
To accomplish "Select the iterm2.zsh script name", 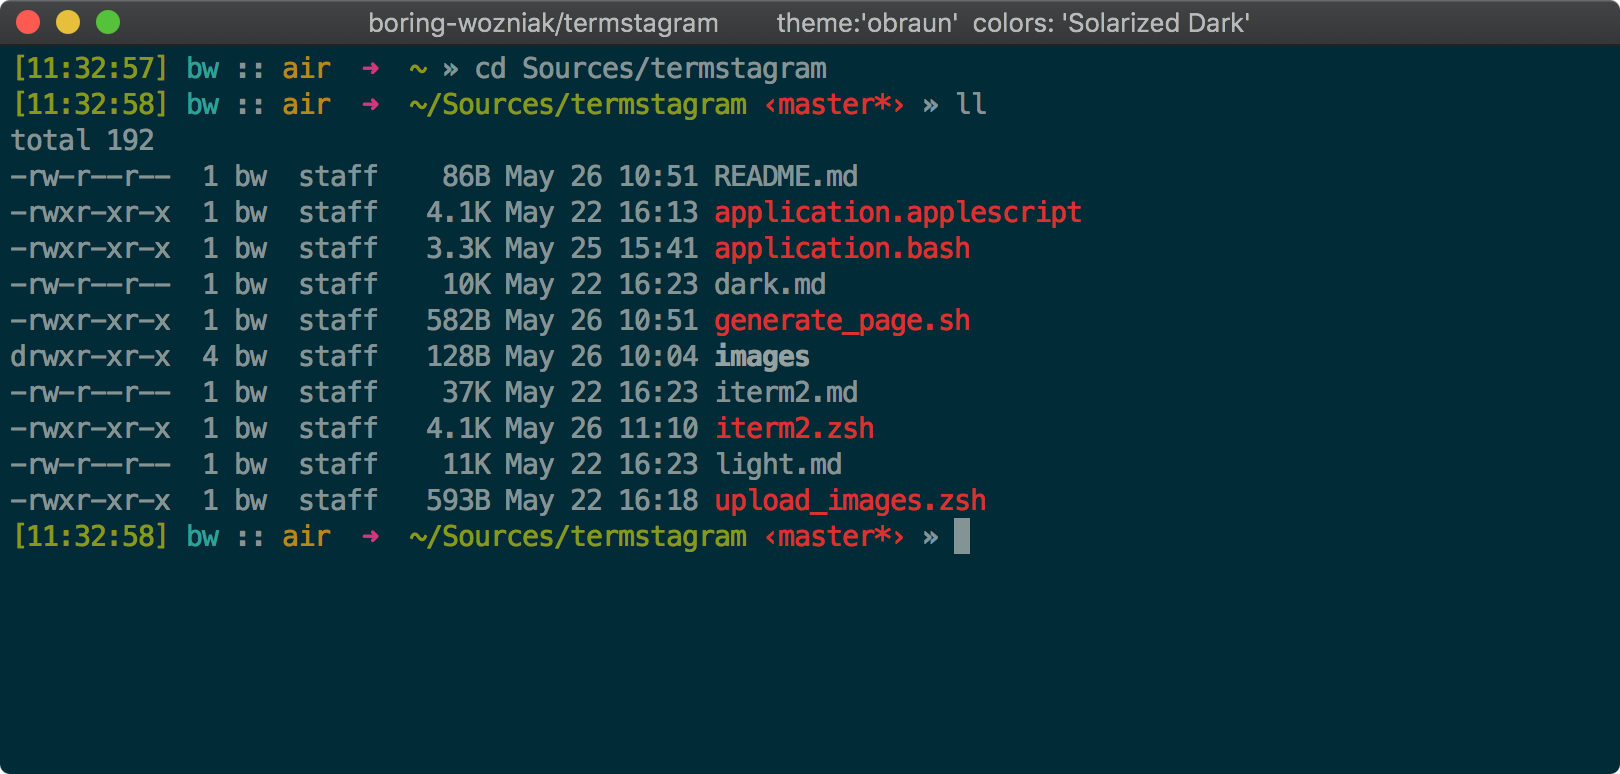I will click(x=793, y=429).
